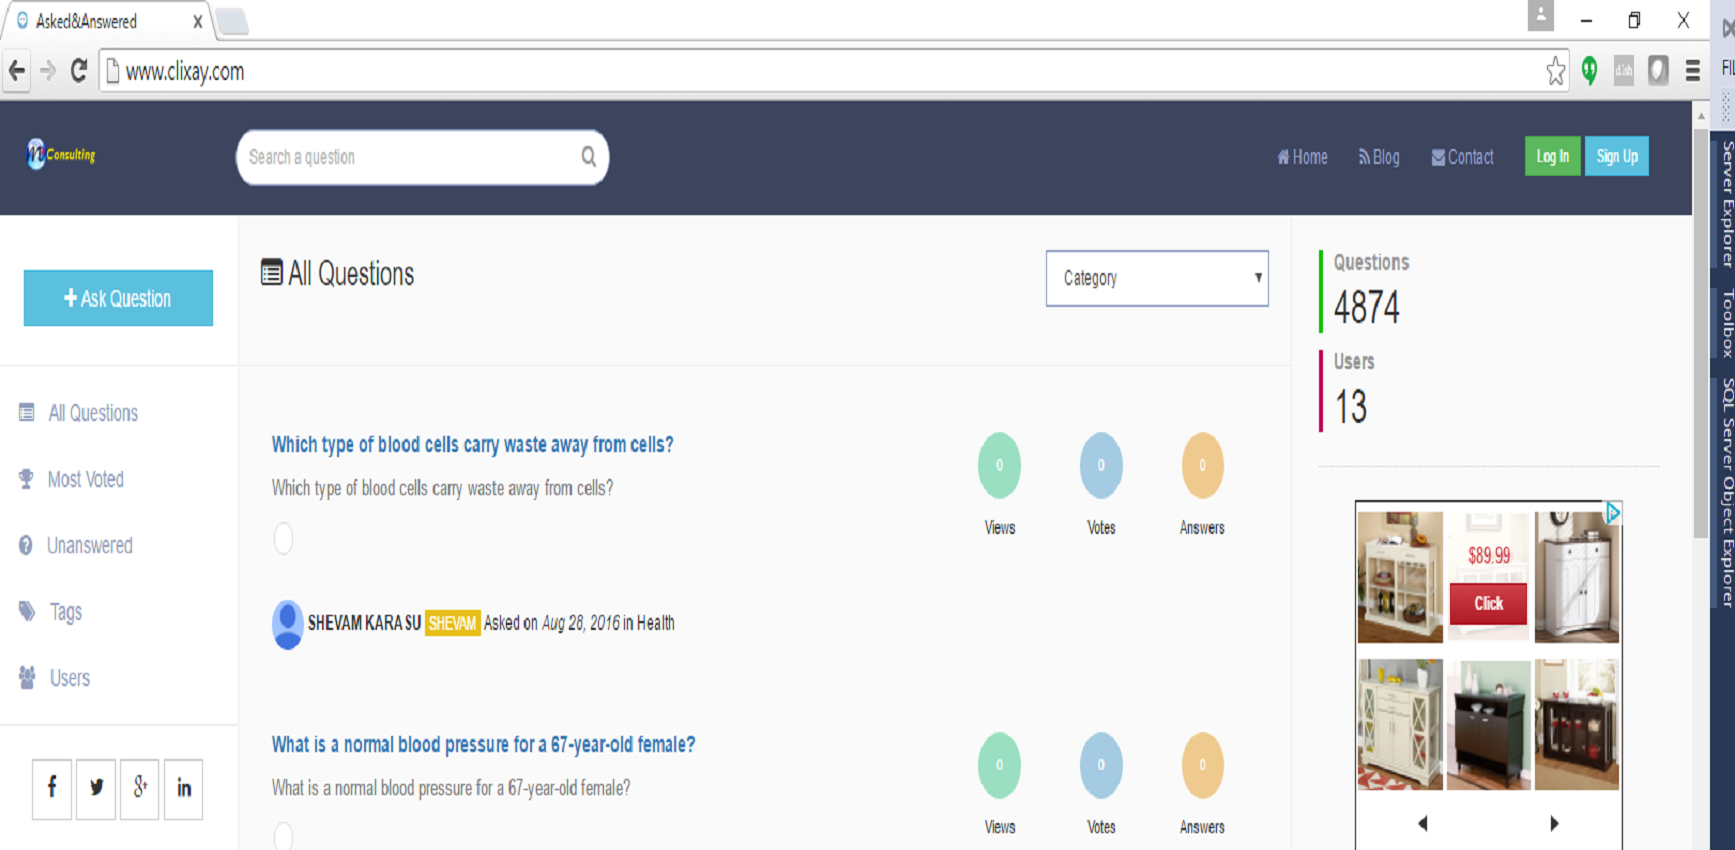
Task: Show previous ad with left arrow
Action: [1423, 823]
